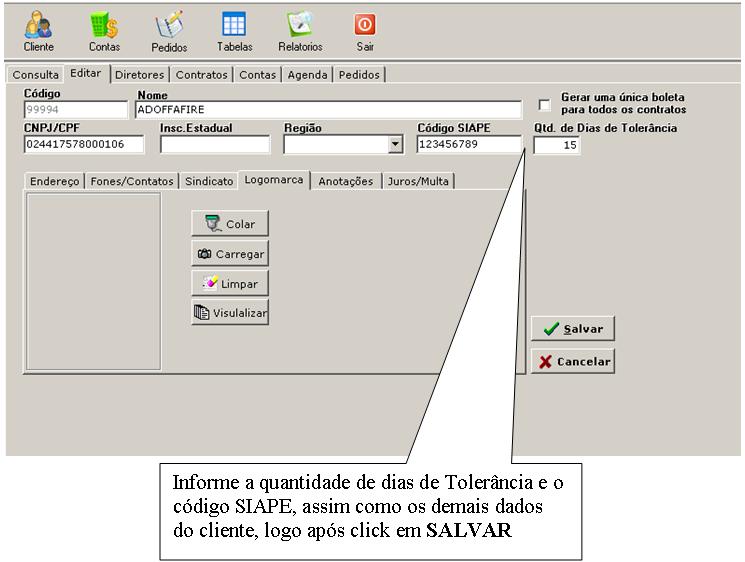Open the Tabelas toolbar icon

(234, 31)
